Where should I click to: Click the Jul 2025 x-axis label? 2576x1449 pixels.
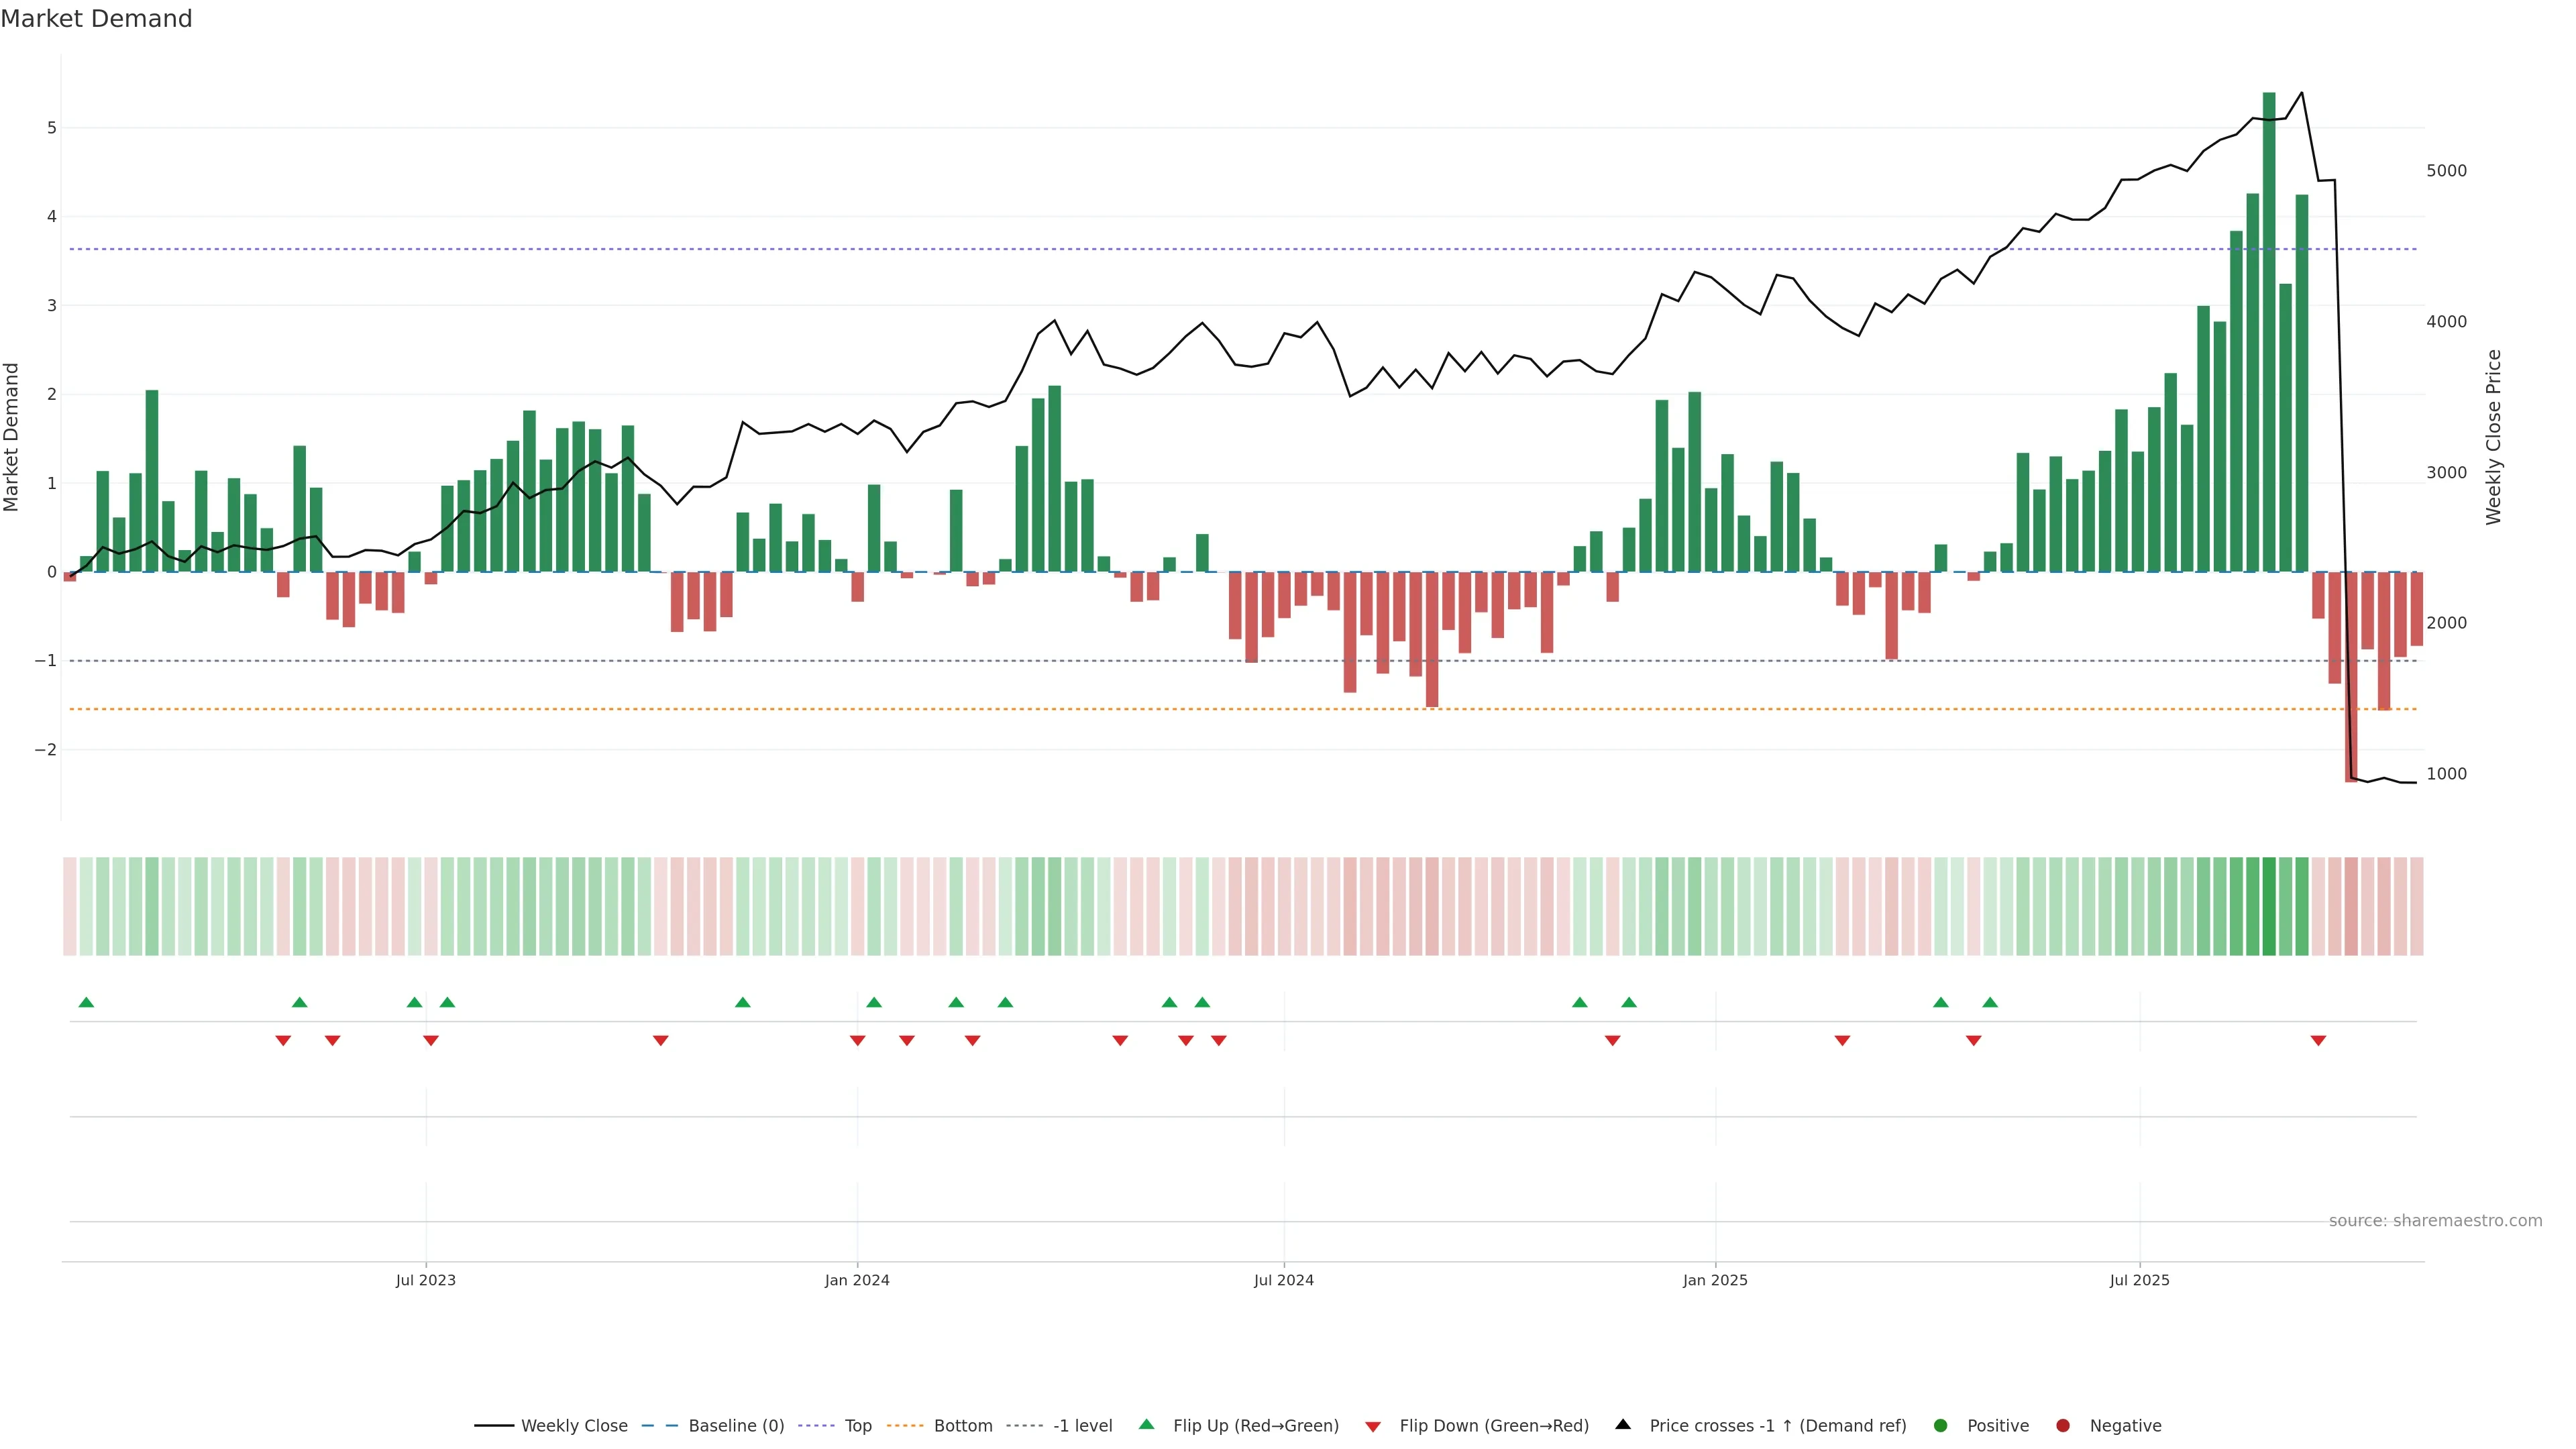[x=2139, y=1280]
